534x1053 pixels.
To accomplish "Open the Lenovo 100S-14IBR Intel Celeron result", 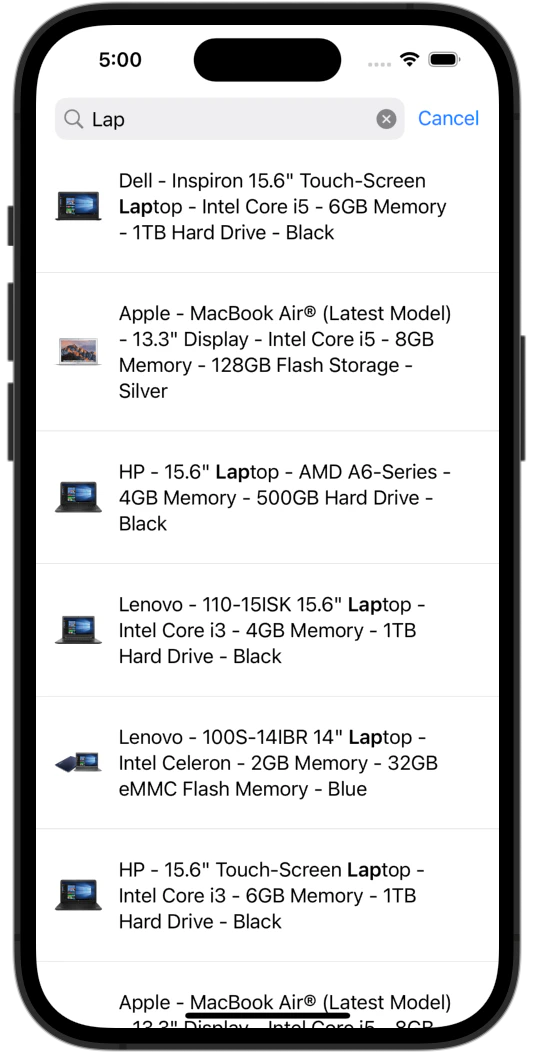I will click(x=267, y=762).
